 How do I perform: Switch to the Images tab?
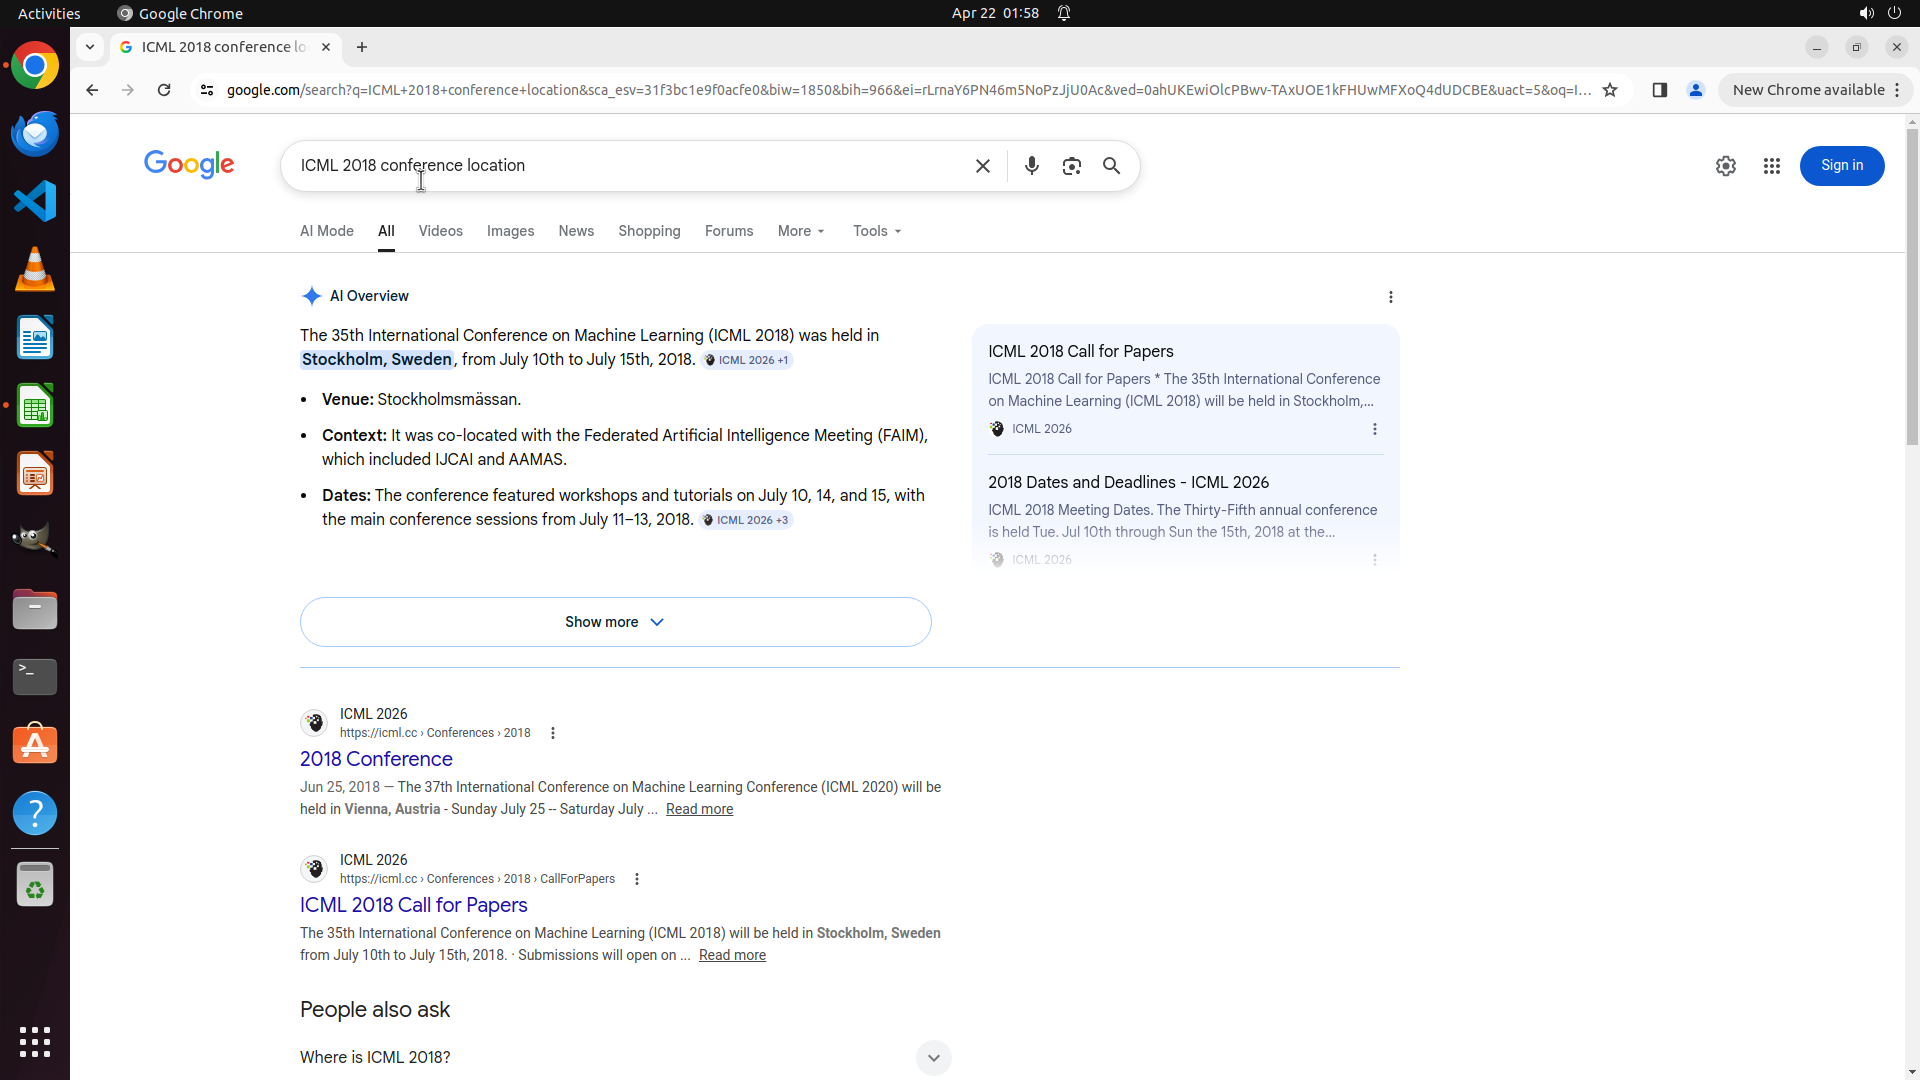tap(510, 231)
